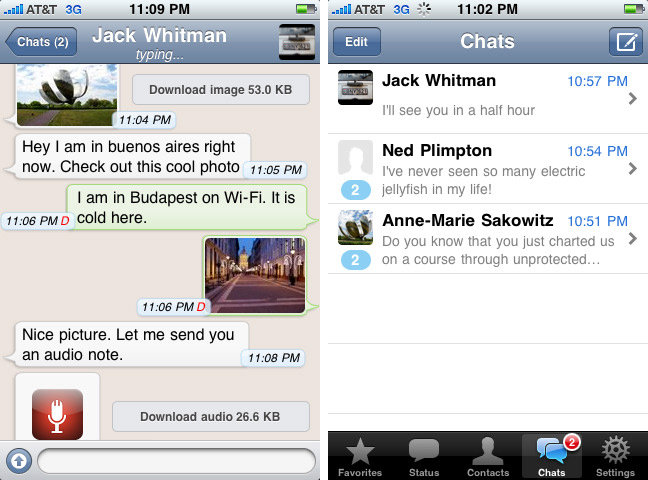Tap the signal bars in conversation status bar
The width and height of the screenshot is (648, 480).
(13, 9)
